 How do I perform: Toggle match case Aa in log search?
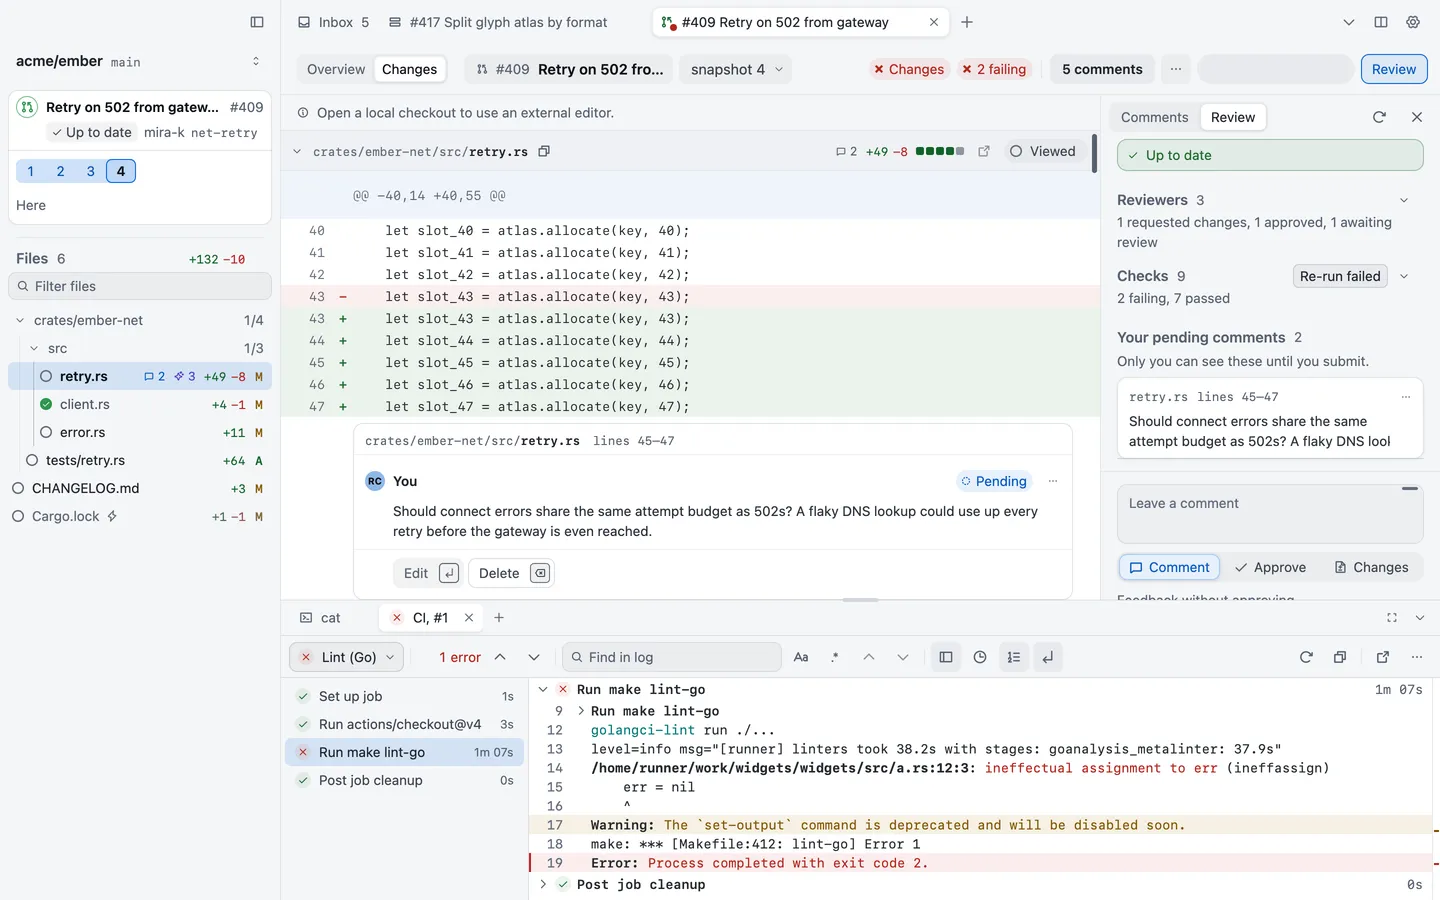click(801, 657)
